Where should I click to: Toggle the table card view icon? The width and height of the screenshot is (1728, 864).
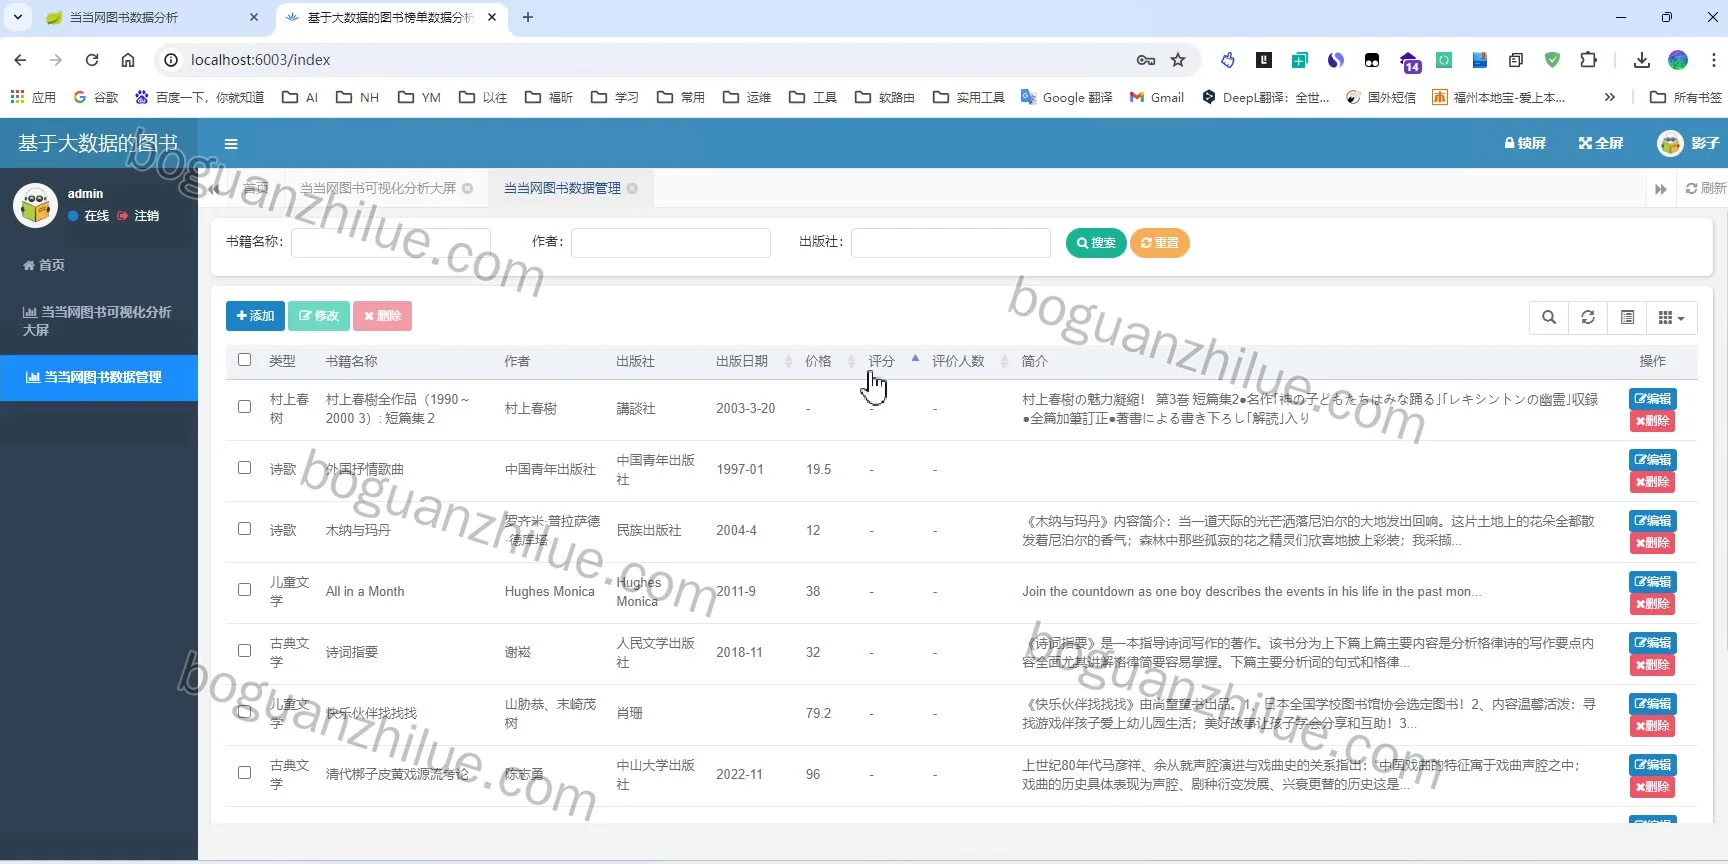pos(1627,318)
